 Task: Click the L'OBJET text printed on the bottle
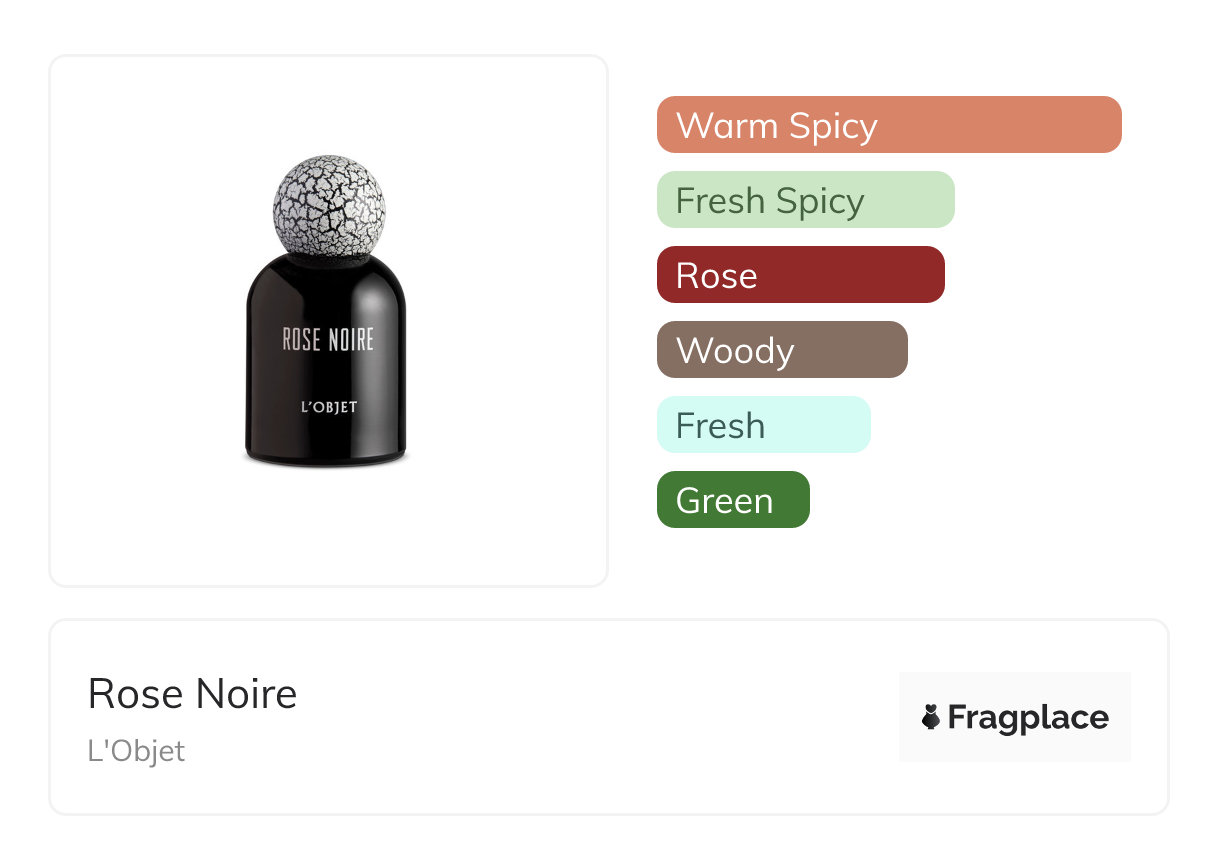[329, 407]
